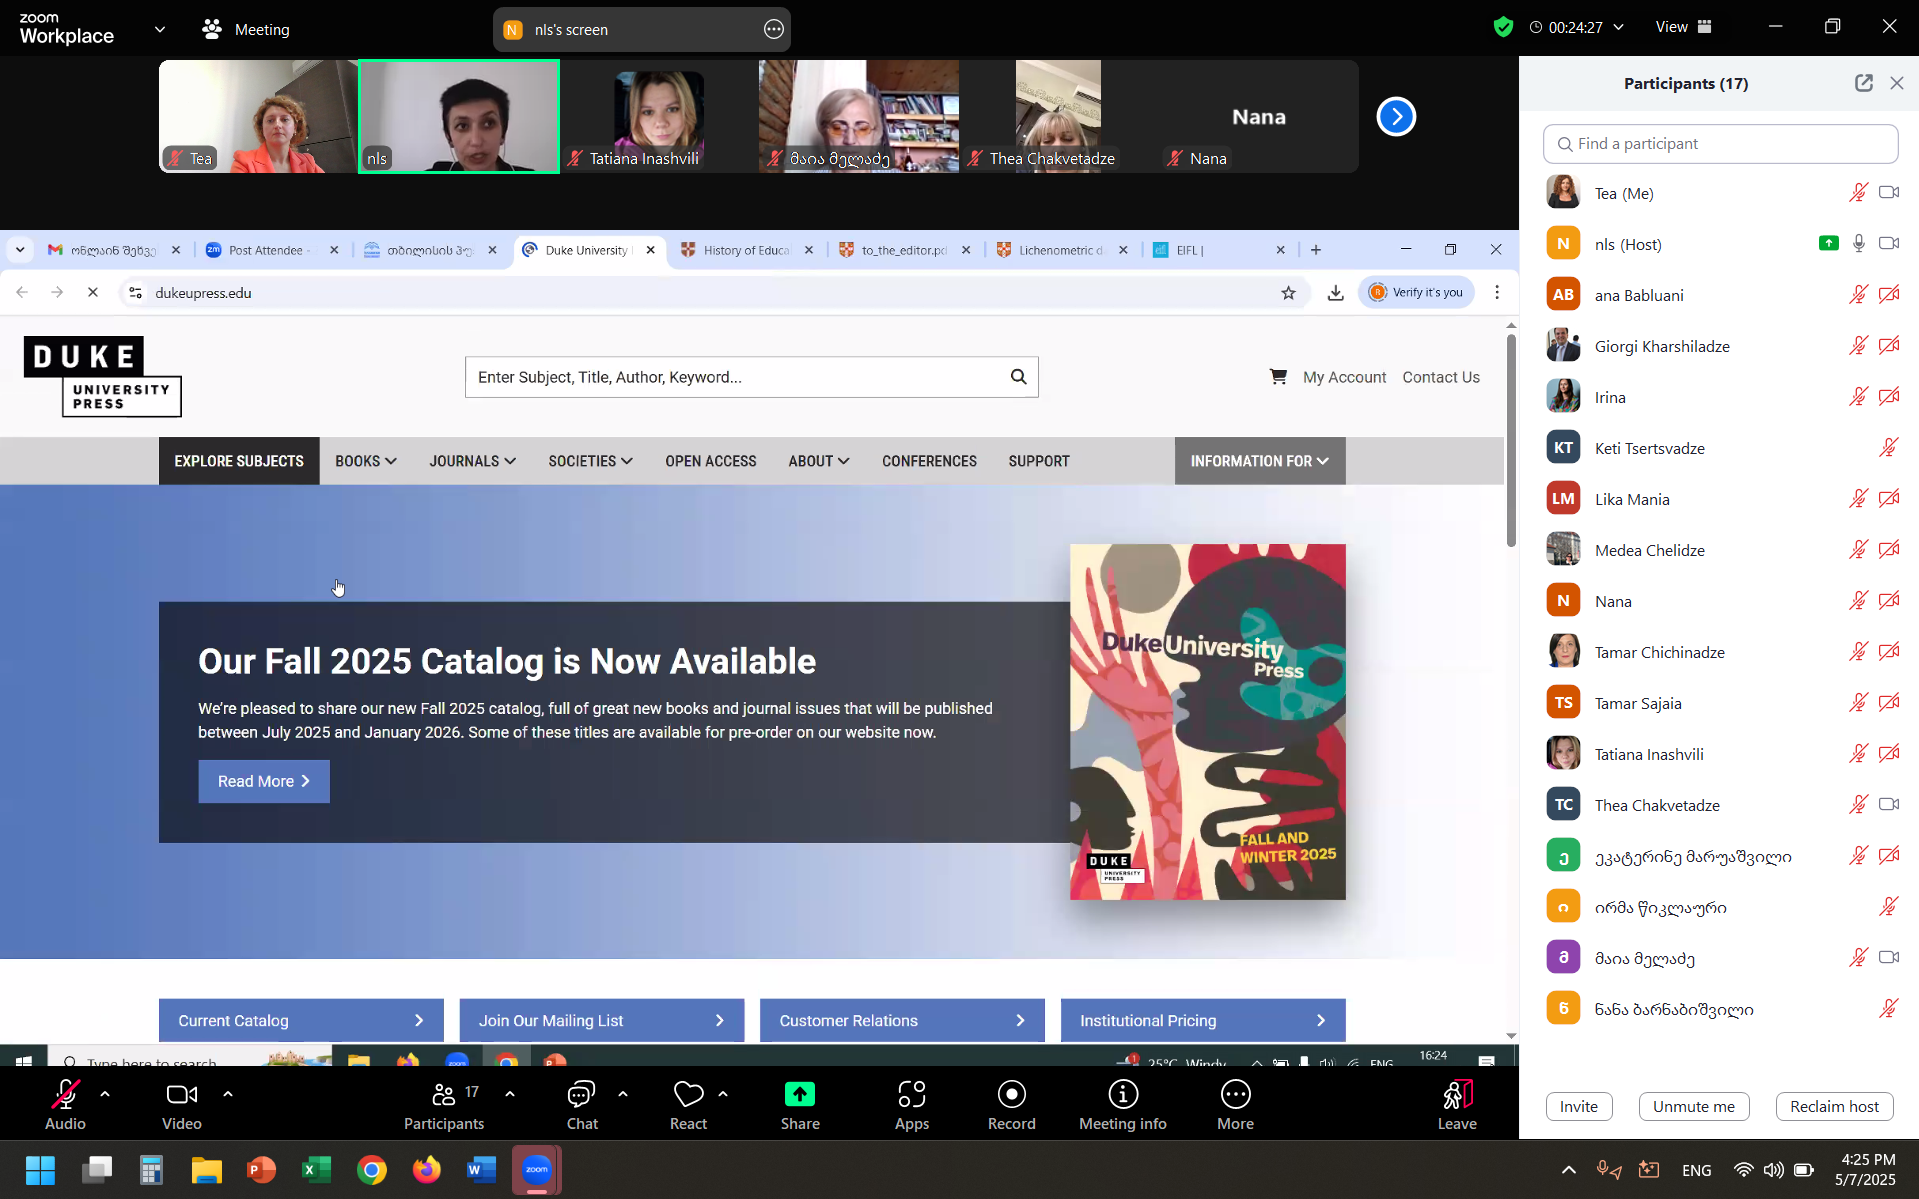Click the Fall 2025 catalog cover image

click(1207, 721)
